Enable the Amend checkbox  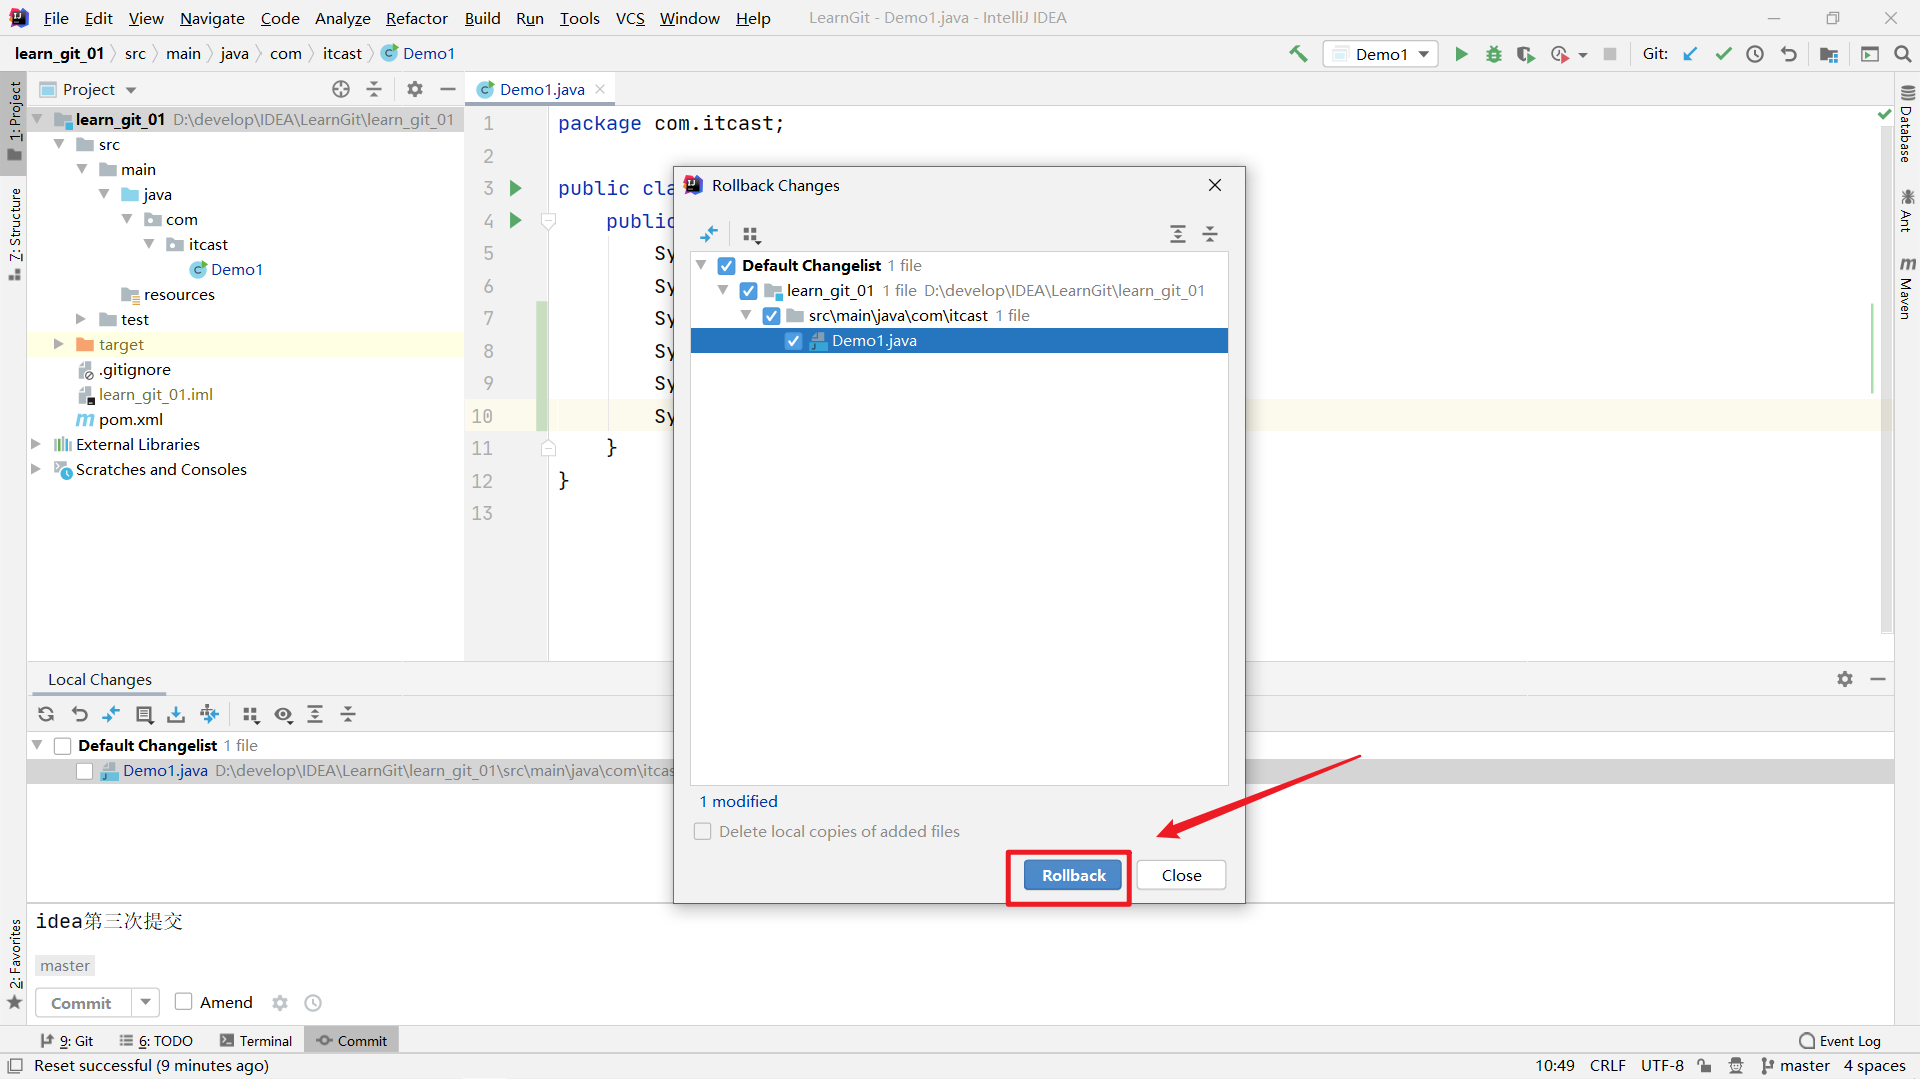(x=184, y=1002)
